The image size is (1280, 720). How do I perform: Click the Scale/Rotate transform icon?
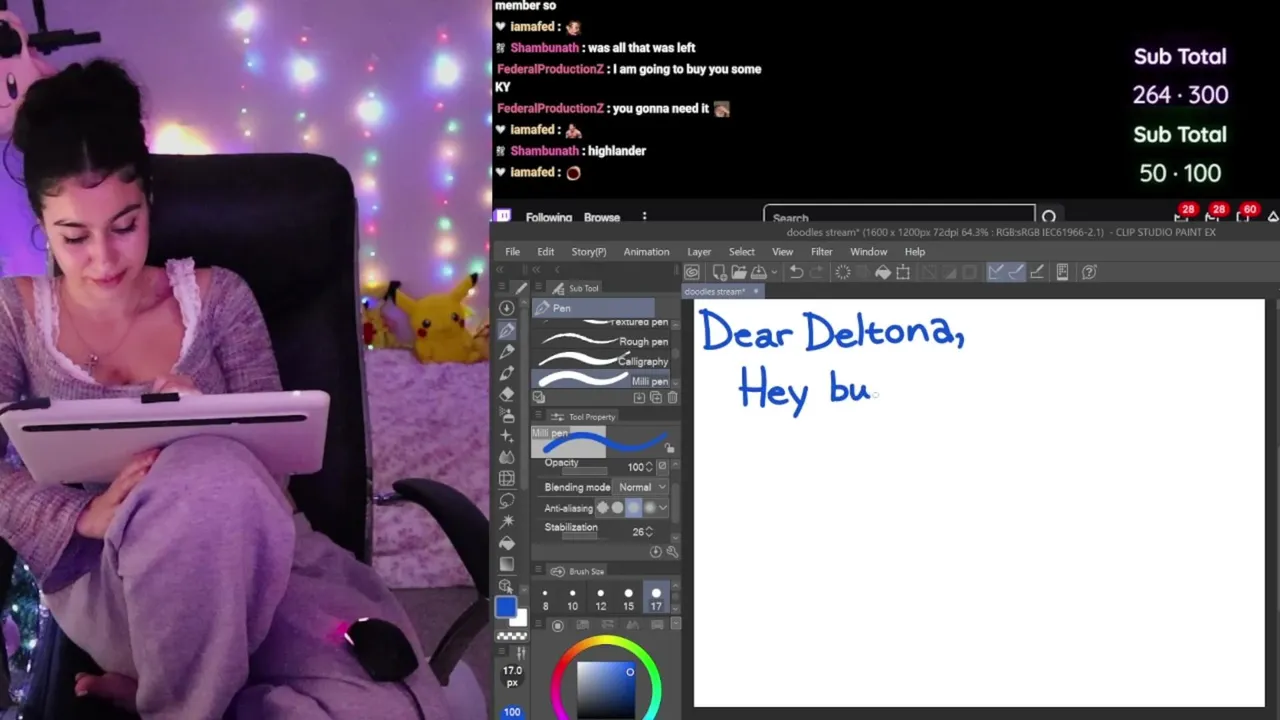902,272
